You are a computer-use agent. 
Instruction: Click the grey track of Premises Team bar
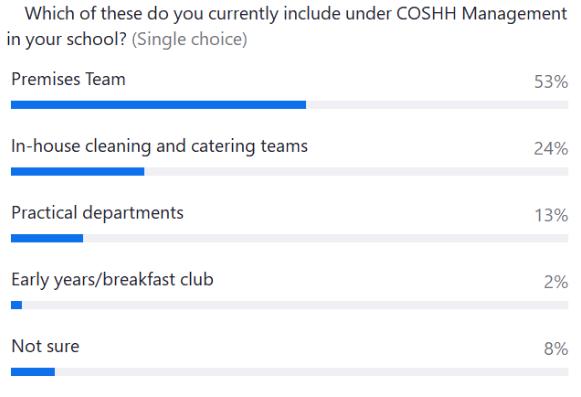(437, 105)
